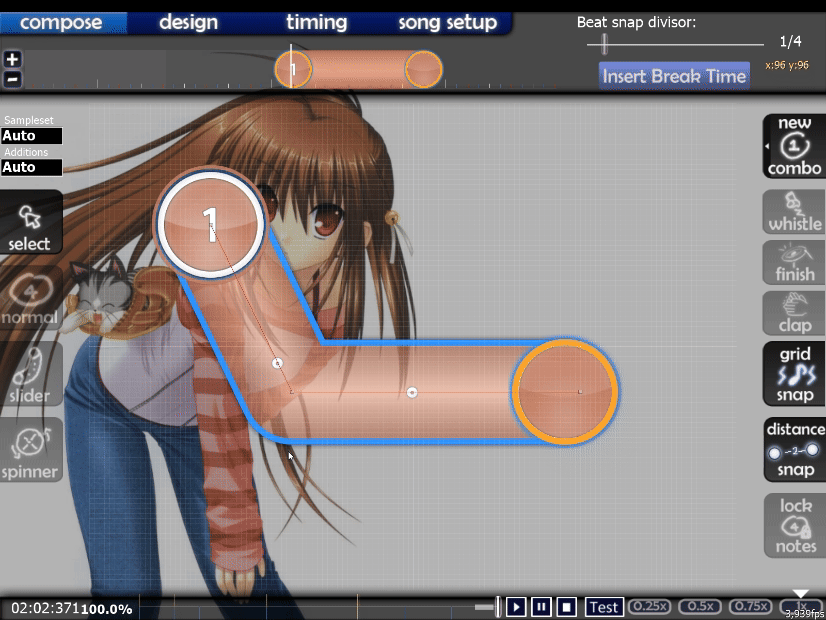
Task: Add finish hitsound
Action: [x=794, y=262]
